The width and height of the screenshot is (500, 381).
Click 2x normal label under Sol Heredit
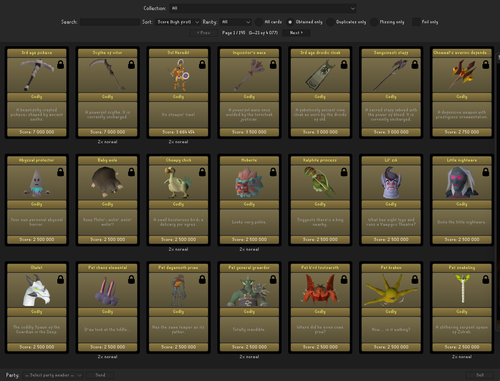tap(178, 142)
